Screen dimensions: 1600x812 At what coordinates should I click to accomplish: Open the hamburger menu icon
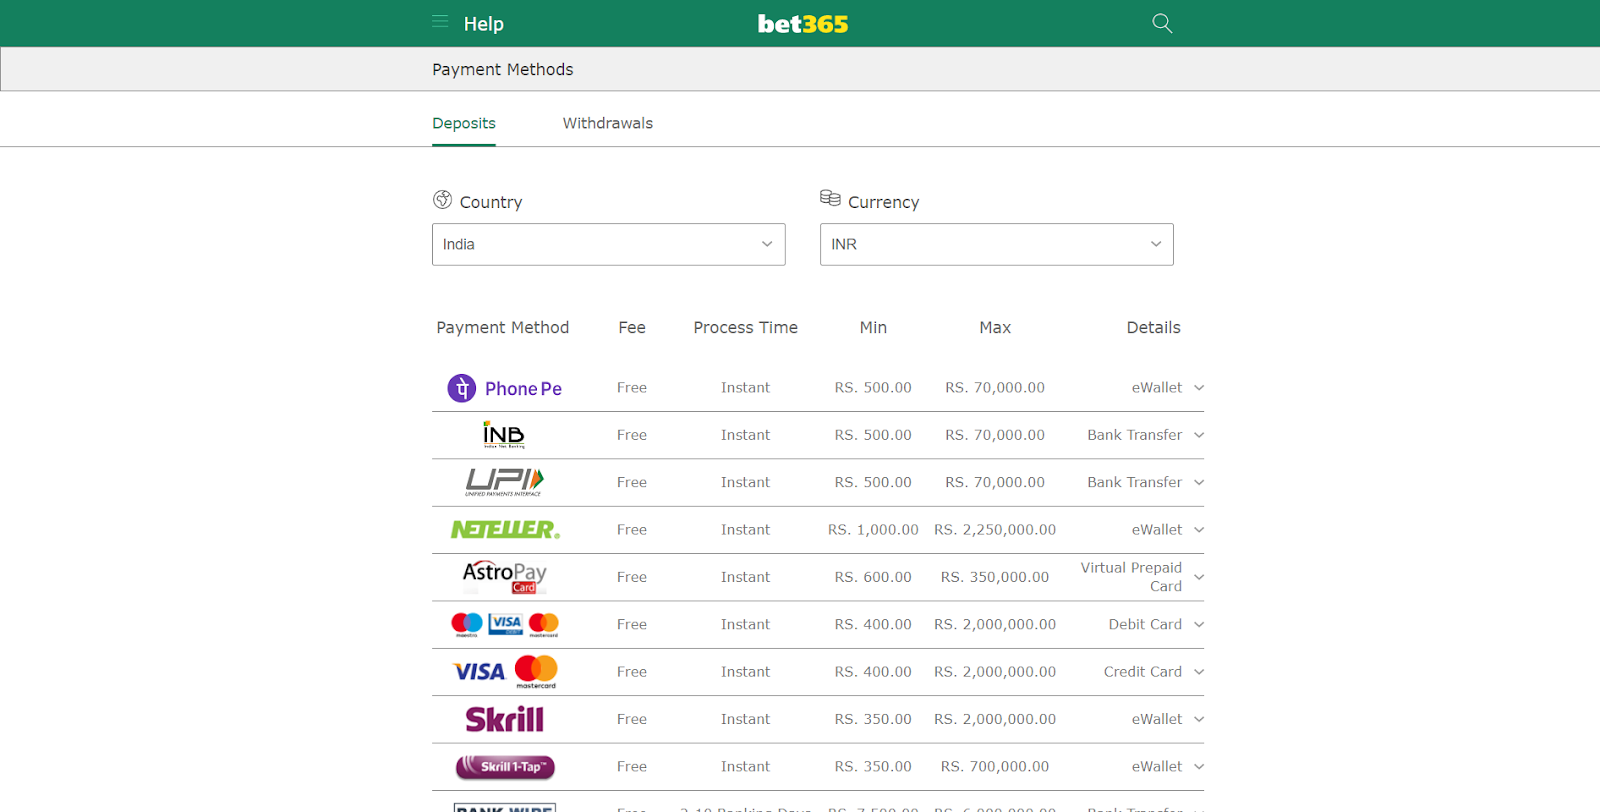pyautogui.click(x=440, y=21)
